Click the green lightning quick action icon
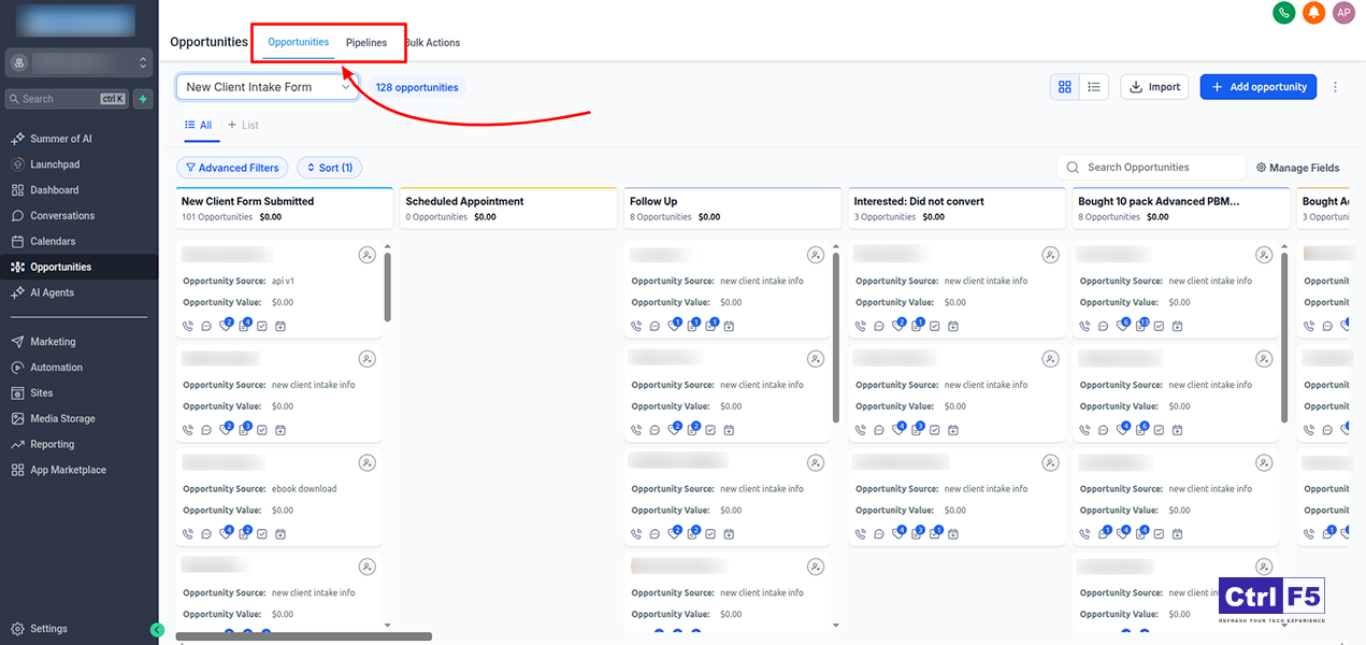The width and height of the screenshot is (1366, 645). point(144,99)
